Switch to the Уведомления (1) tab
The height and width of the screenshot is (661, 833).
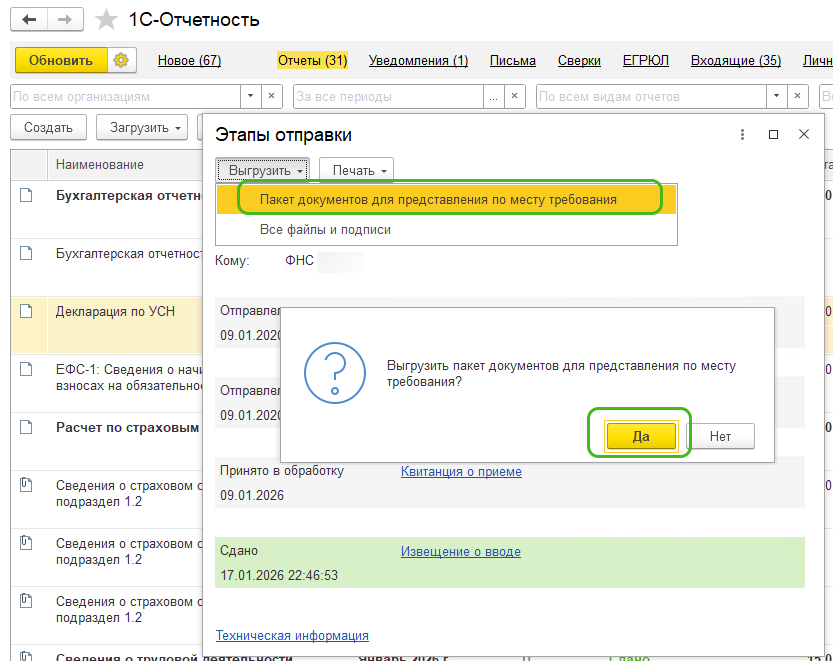(418, 61)
